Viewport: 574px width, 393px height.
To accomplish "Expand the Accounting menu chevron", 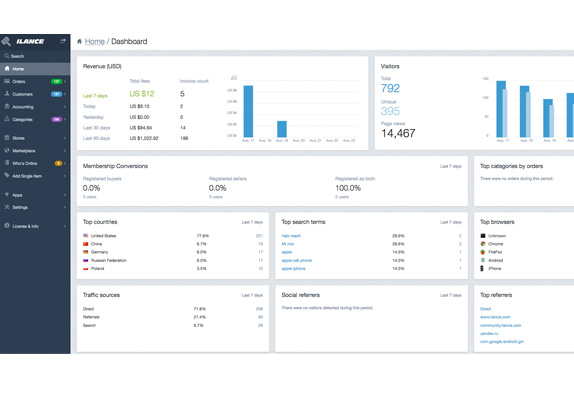I will pyautogui.click(x=65, y=107).
